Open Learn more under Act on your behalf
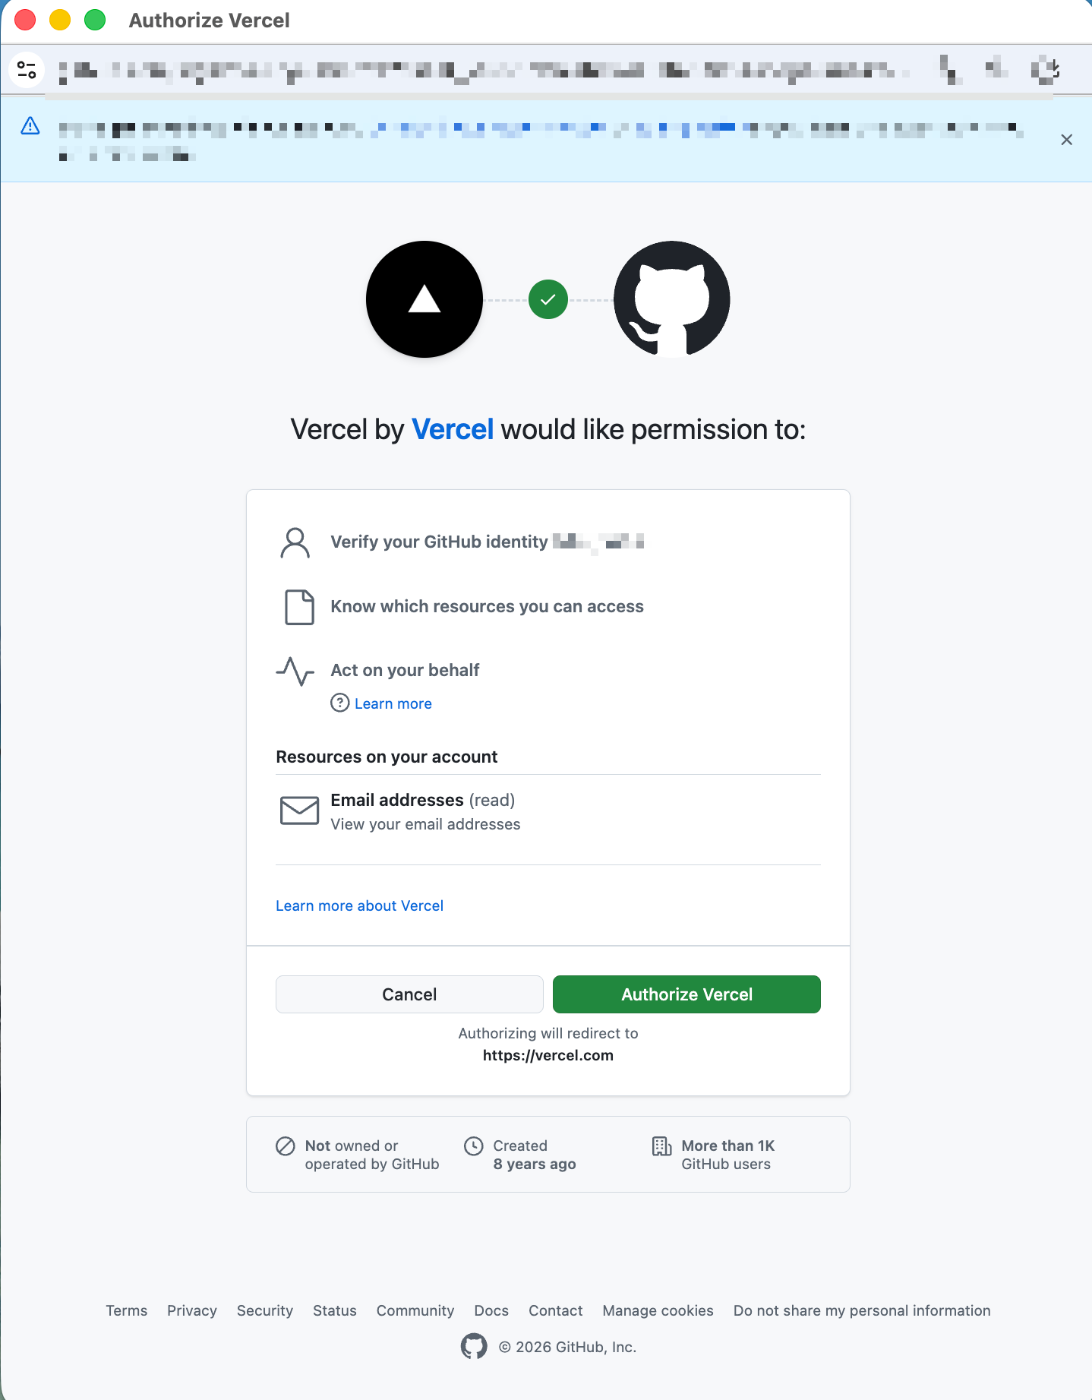 point(393,704)
